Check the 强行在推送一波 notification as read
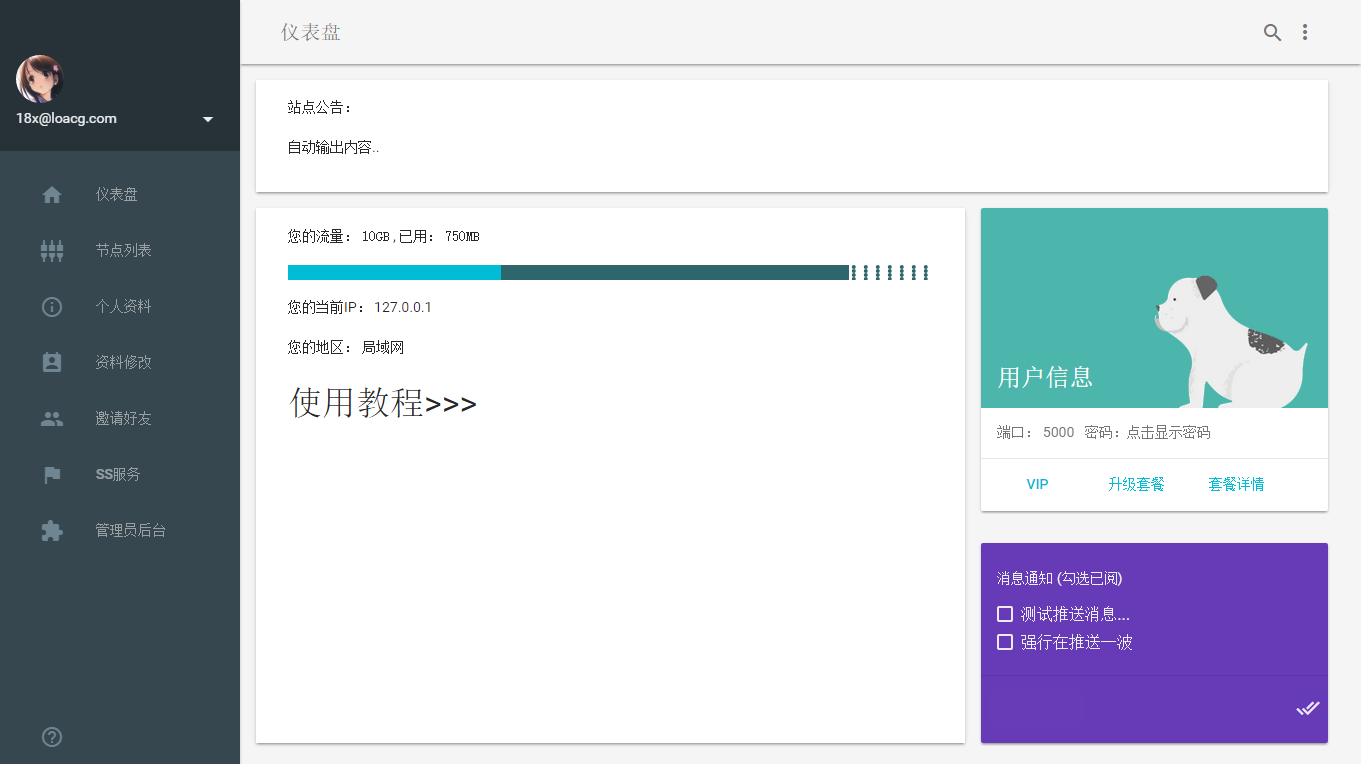The width and height of the screenshot is (1361, 764). 1004,642
